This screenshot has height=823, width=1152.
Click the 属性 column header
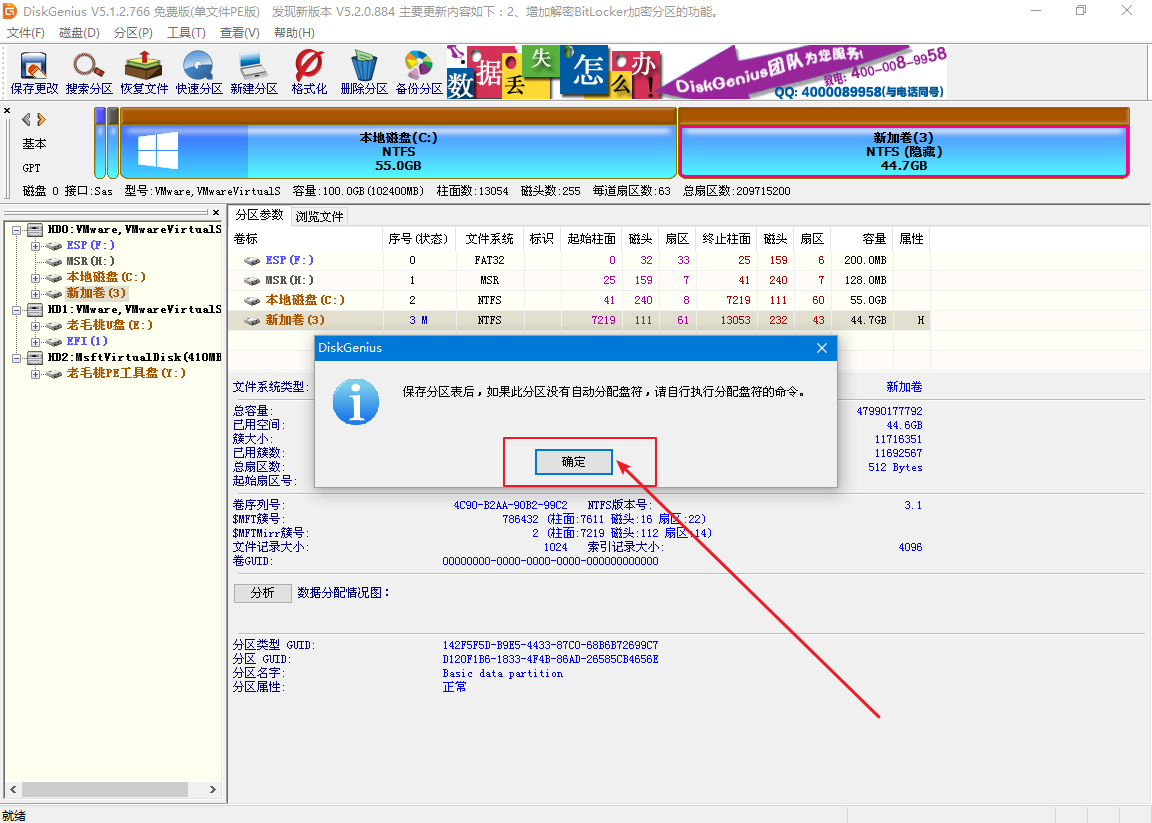click(911, 239)
